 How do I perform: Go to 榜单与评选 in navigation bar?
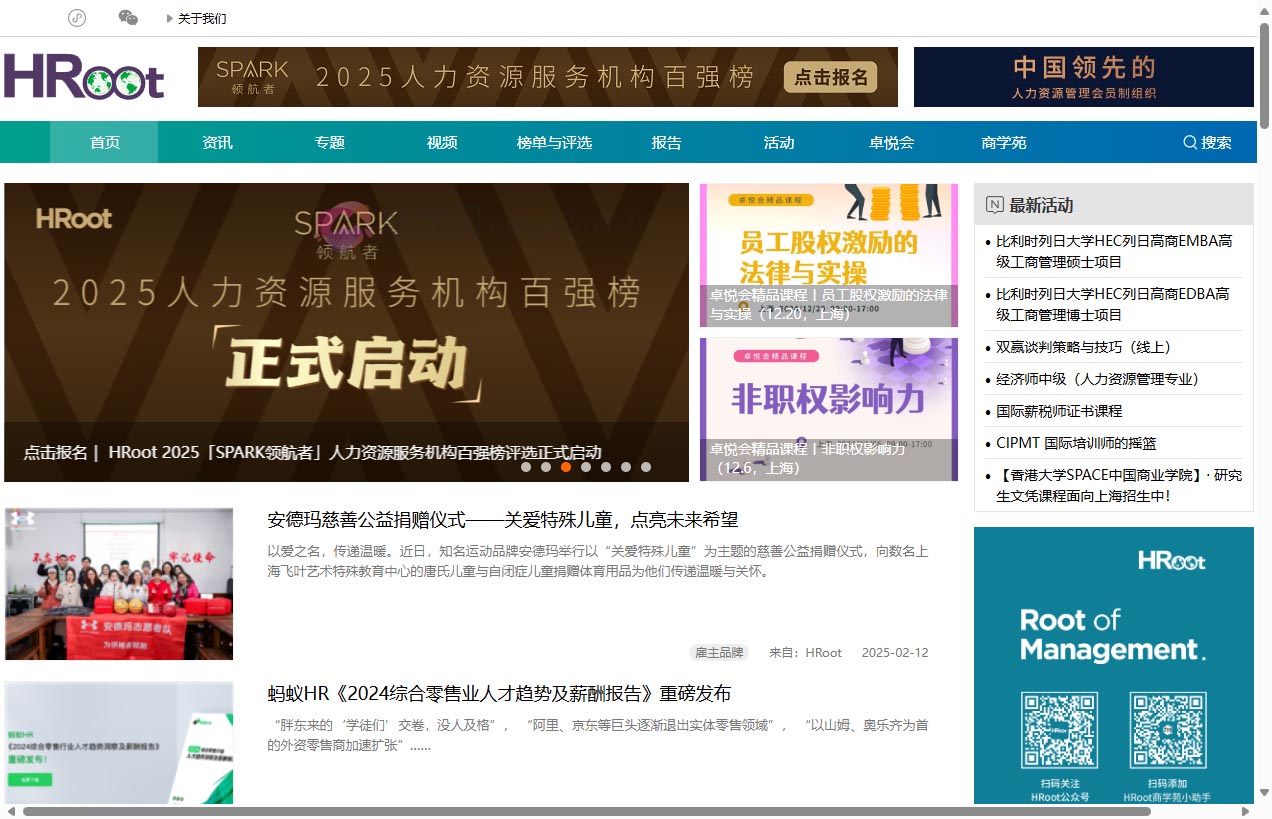click(554, 143)
